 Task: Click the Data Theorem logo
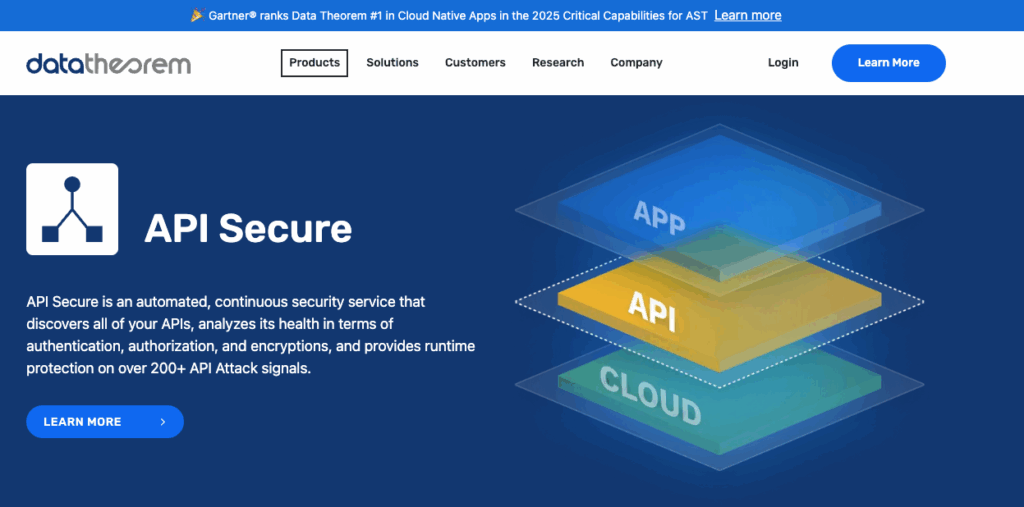pyautogui.click(x=108, y=63)
